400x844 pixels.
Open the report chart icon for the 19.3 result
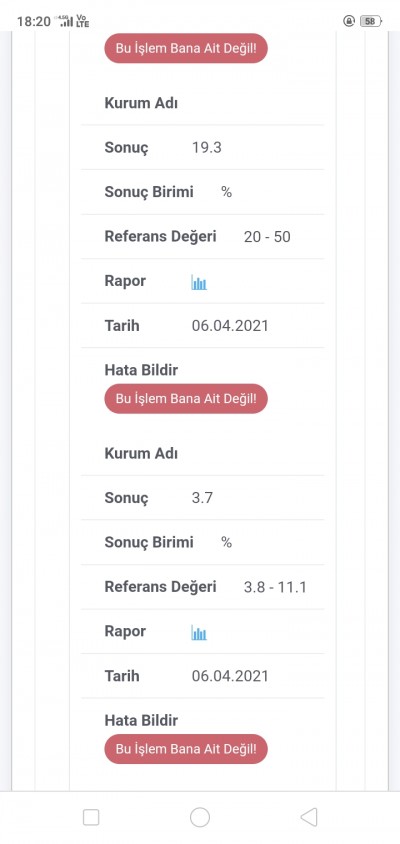coord(199,282)
